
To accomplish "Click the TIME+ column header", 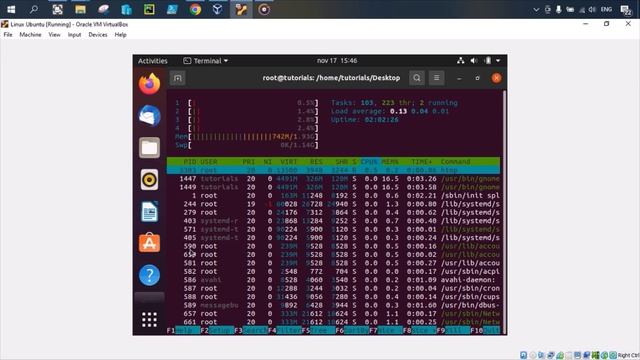I will [421, 162].
